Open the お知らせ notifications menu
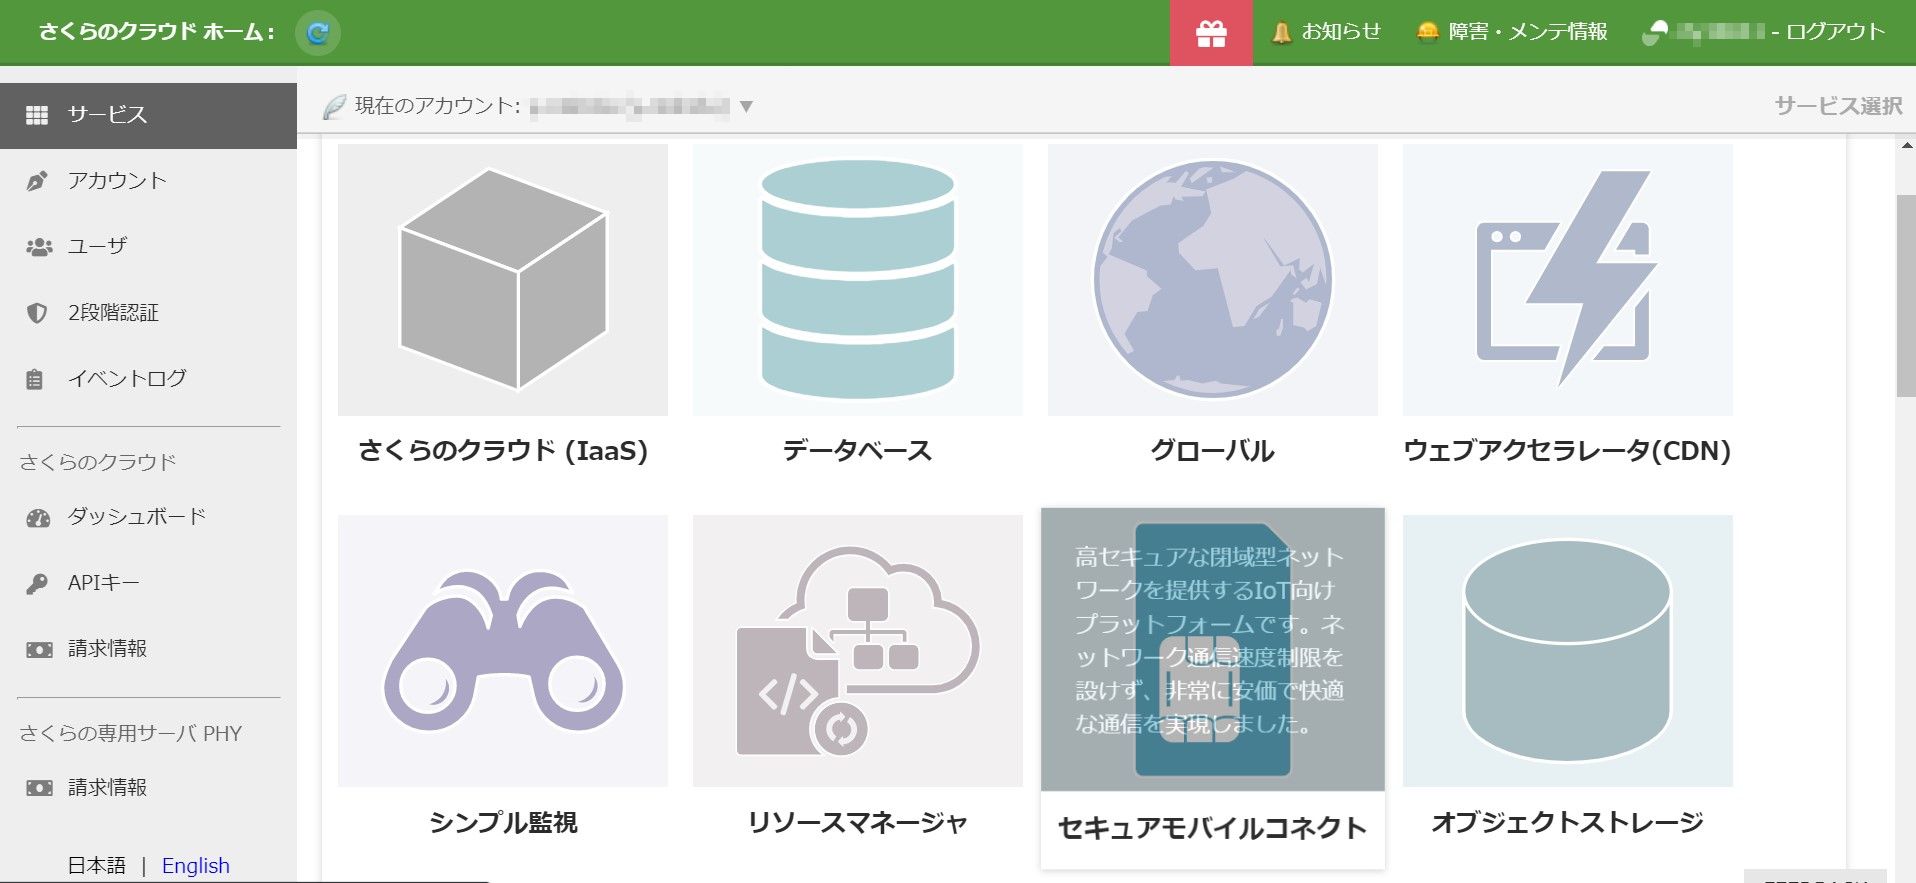Screen dimensions: 1916x883 pos(1326,32)
